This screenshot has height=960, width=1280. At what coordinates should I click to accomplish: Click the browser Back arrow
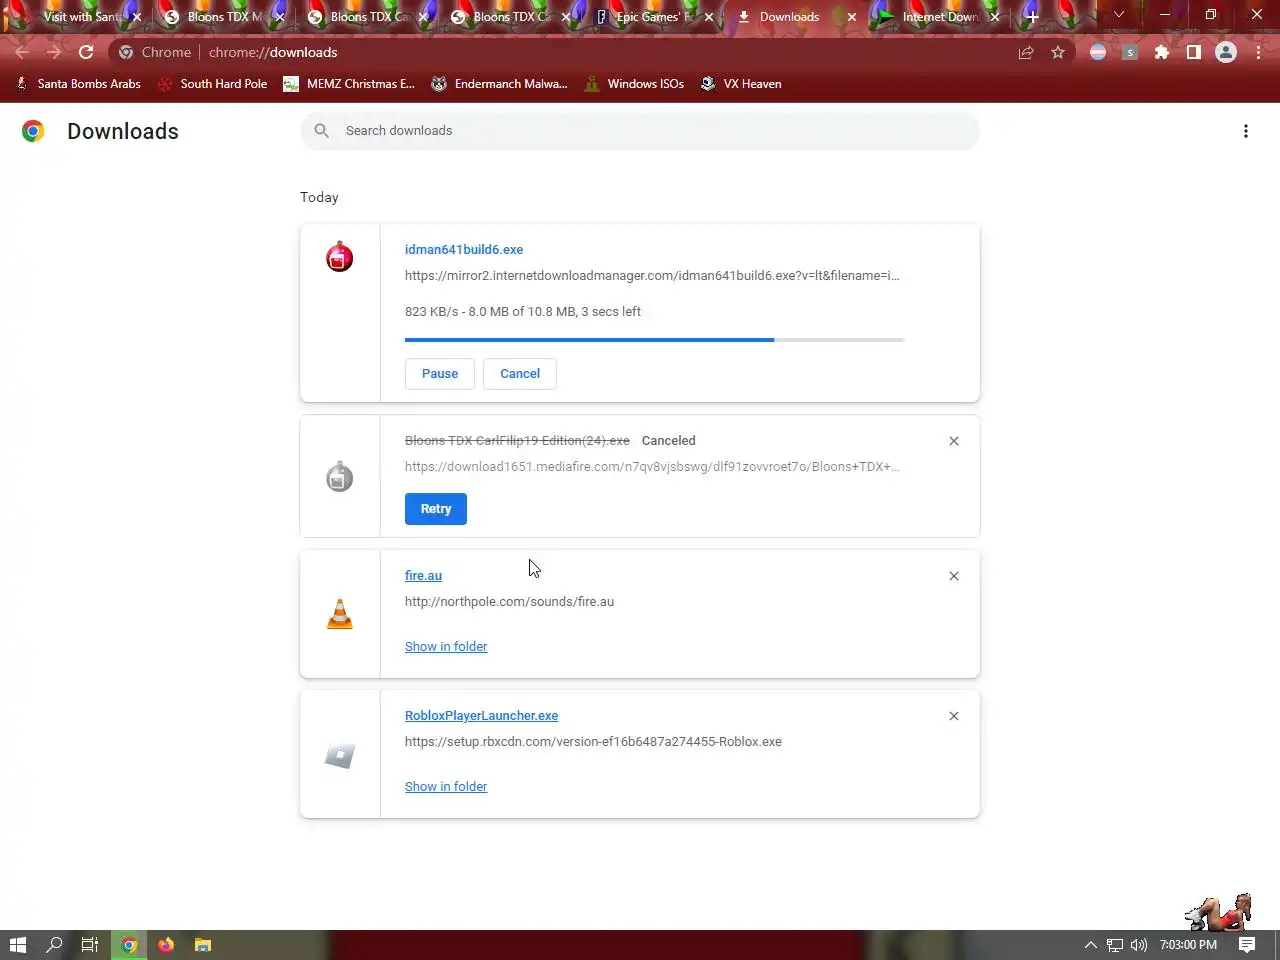(22, 52)
